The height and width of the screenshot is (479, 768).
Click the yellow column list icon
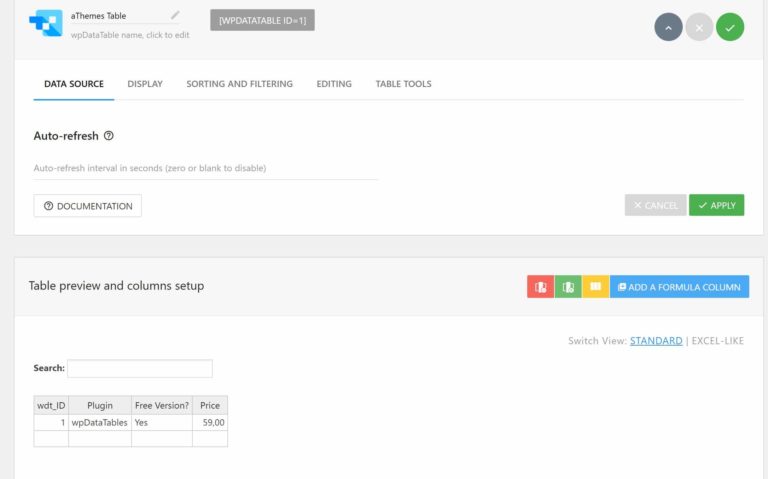click(x=596, y=287)
